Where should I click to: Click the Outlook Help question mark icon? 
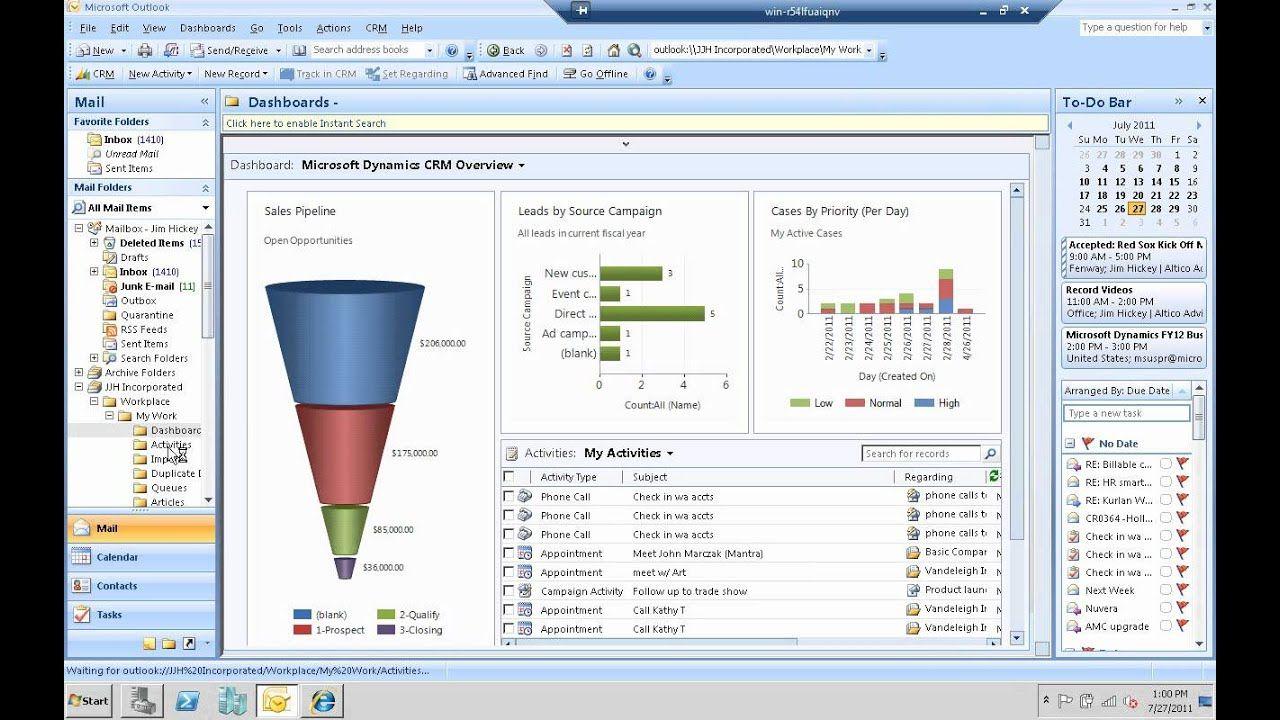tap(452, 50)
